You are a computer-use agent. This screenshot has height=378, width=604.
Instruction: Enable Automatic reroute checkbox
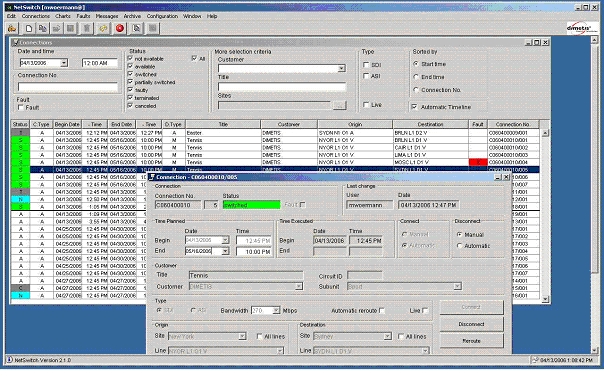tap(382, 310)
